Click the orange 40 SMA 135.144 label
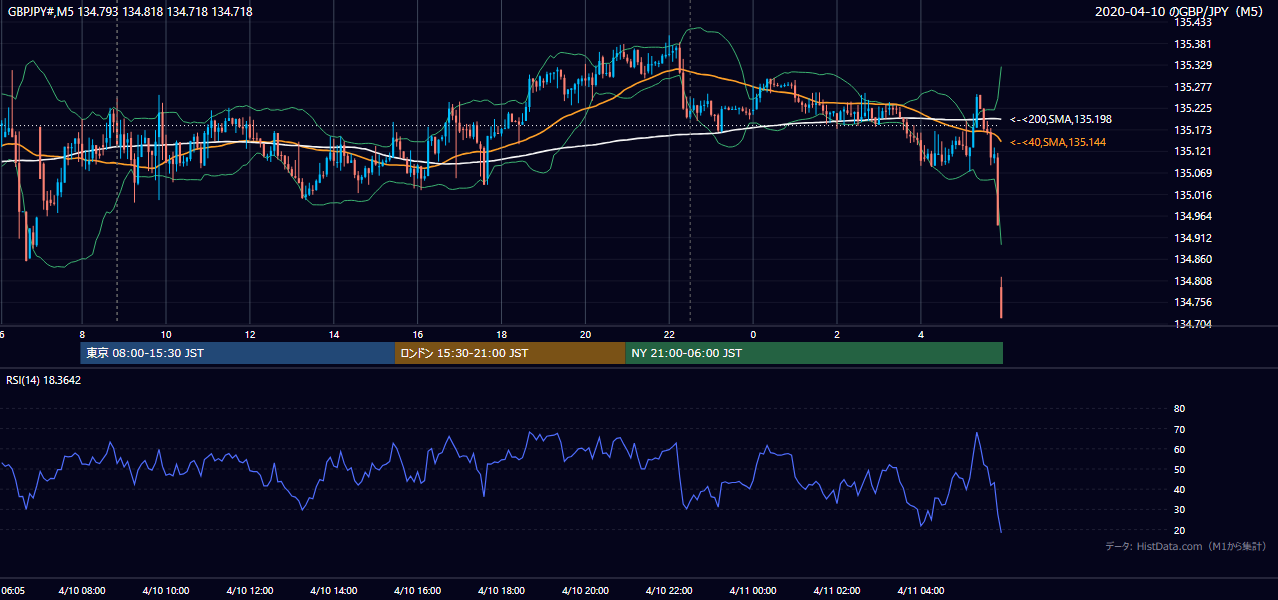 [x=1058, y=143]
